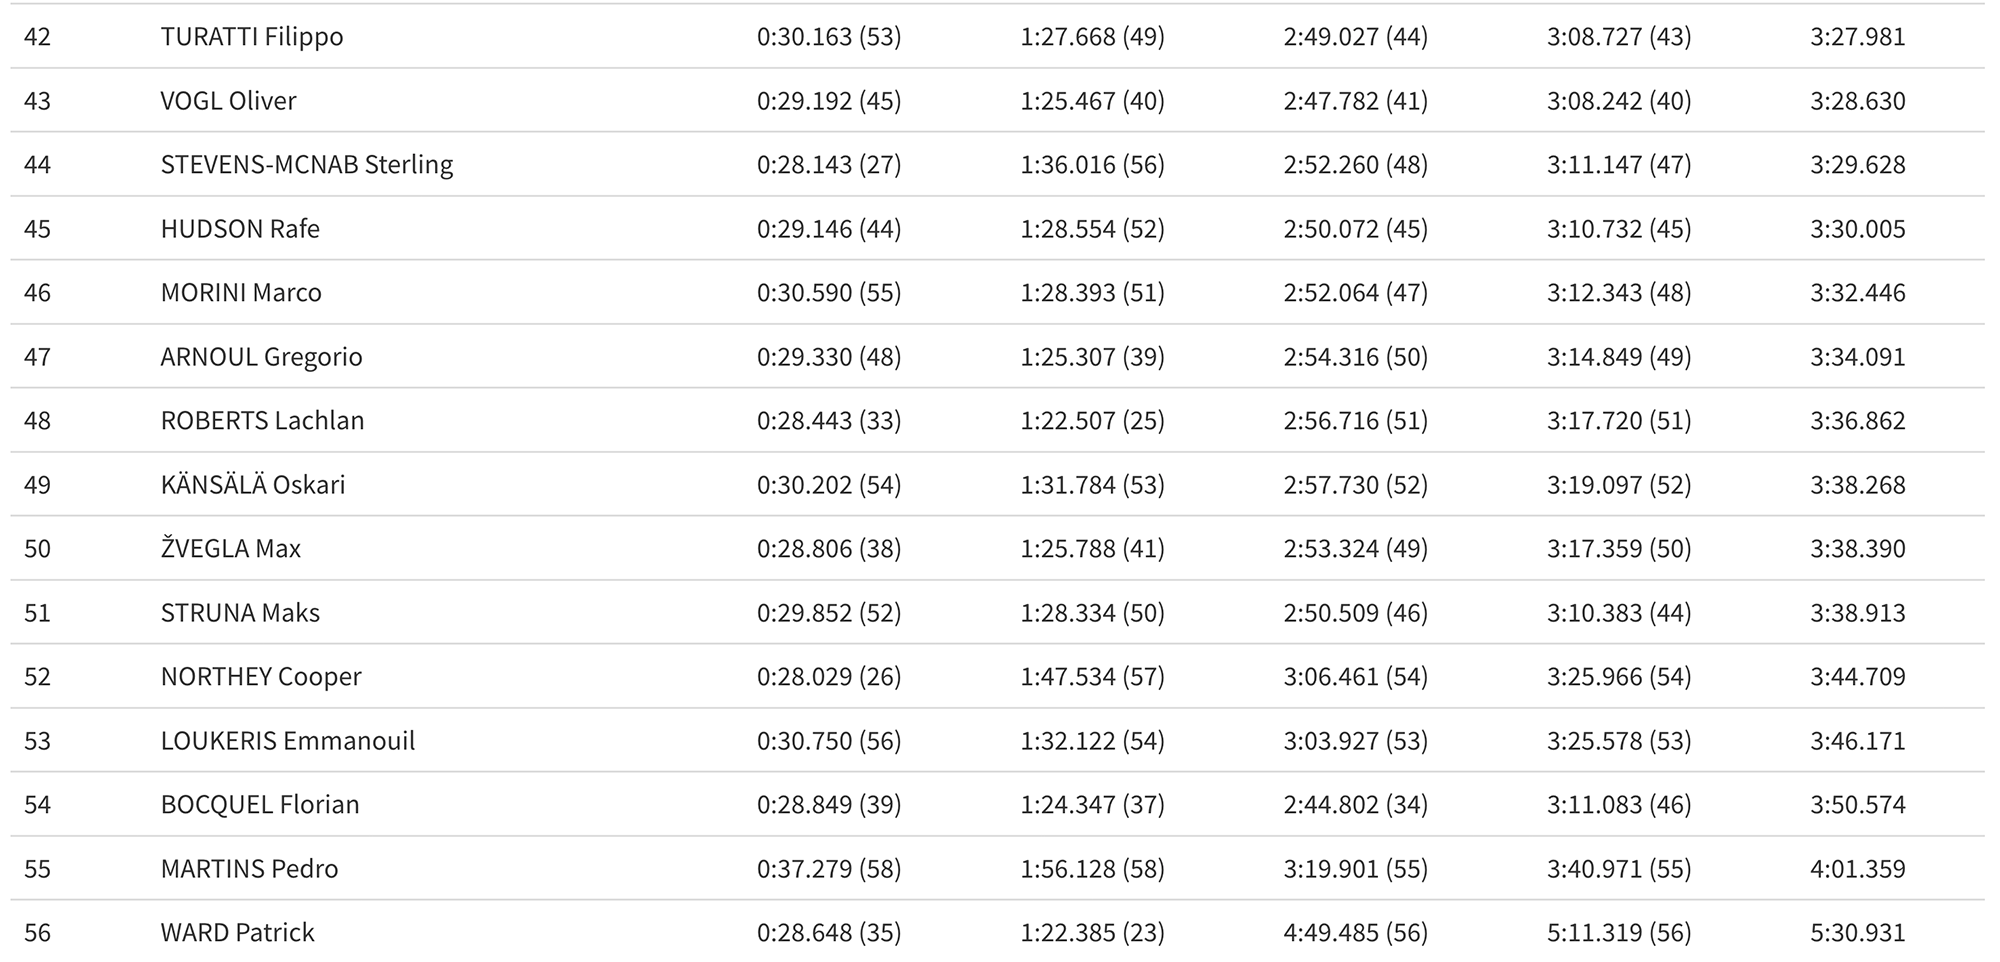This screenshot has width=2000, height=962.
Task: Click NORTHEY Cooper's name
Action: [261, 677]
